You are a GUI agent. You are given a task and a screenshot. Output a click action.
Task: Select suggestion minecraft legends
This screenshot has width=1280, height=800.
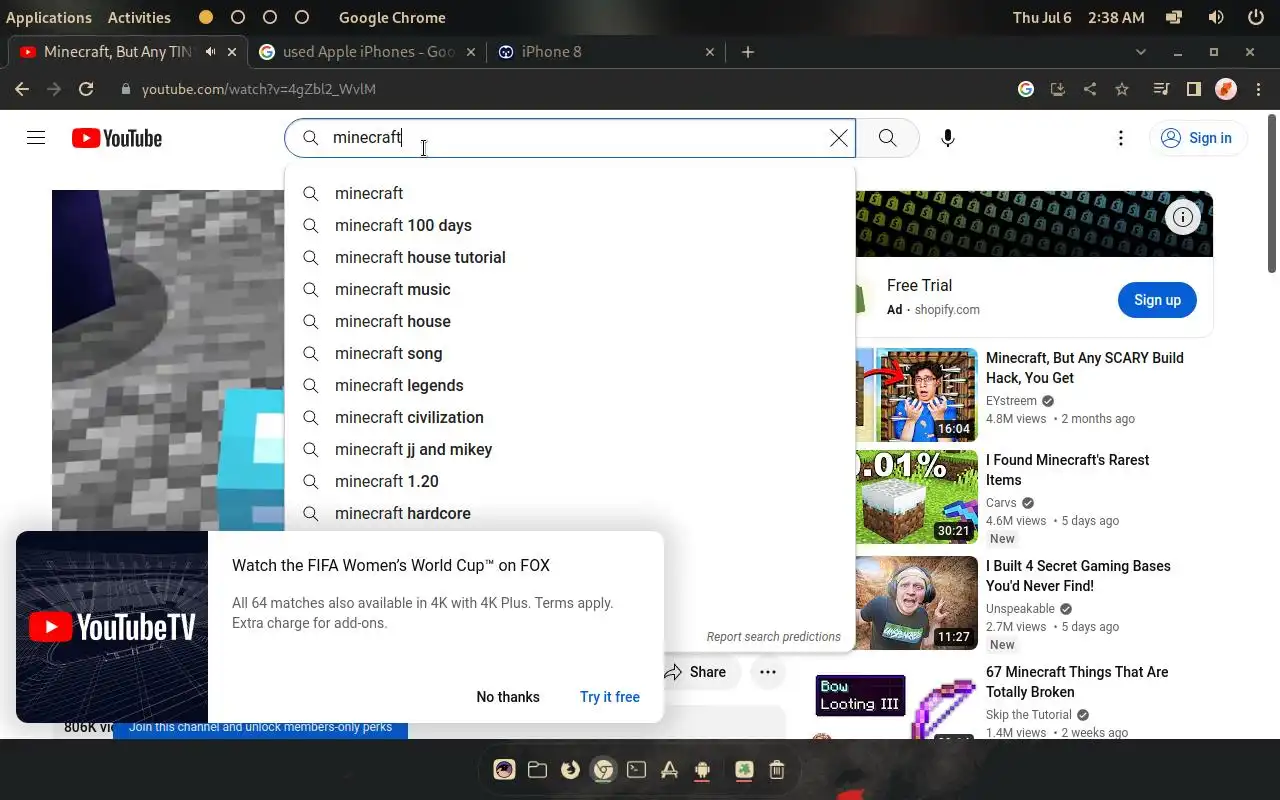pyautogui.click(x=570, y=385)
